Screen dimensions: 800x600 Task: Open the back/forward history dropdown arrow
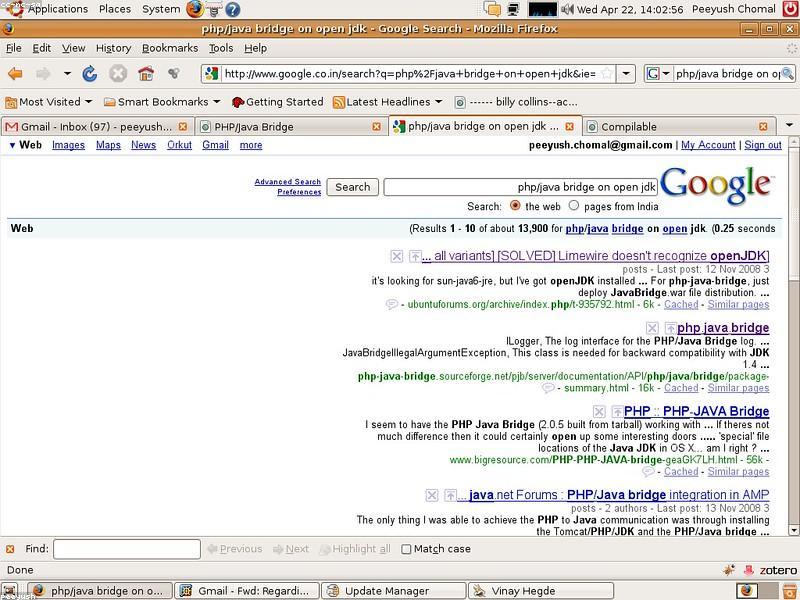(x=67, y=74)
